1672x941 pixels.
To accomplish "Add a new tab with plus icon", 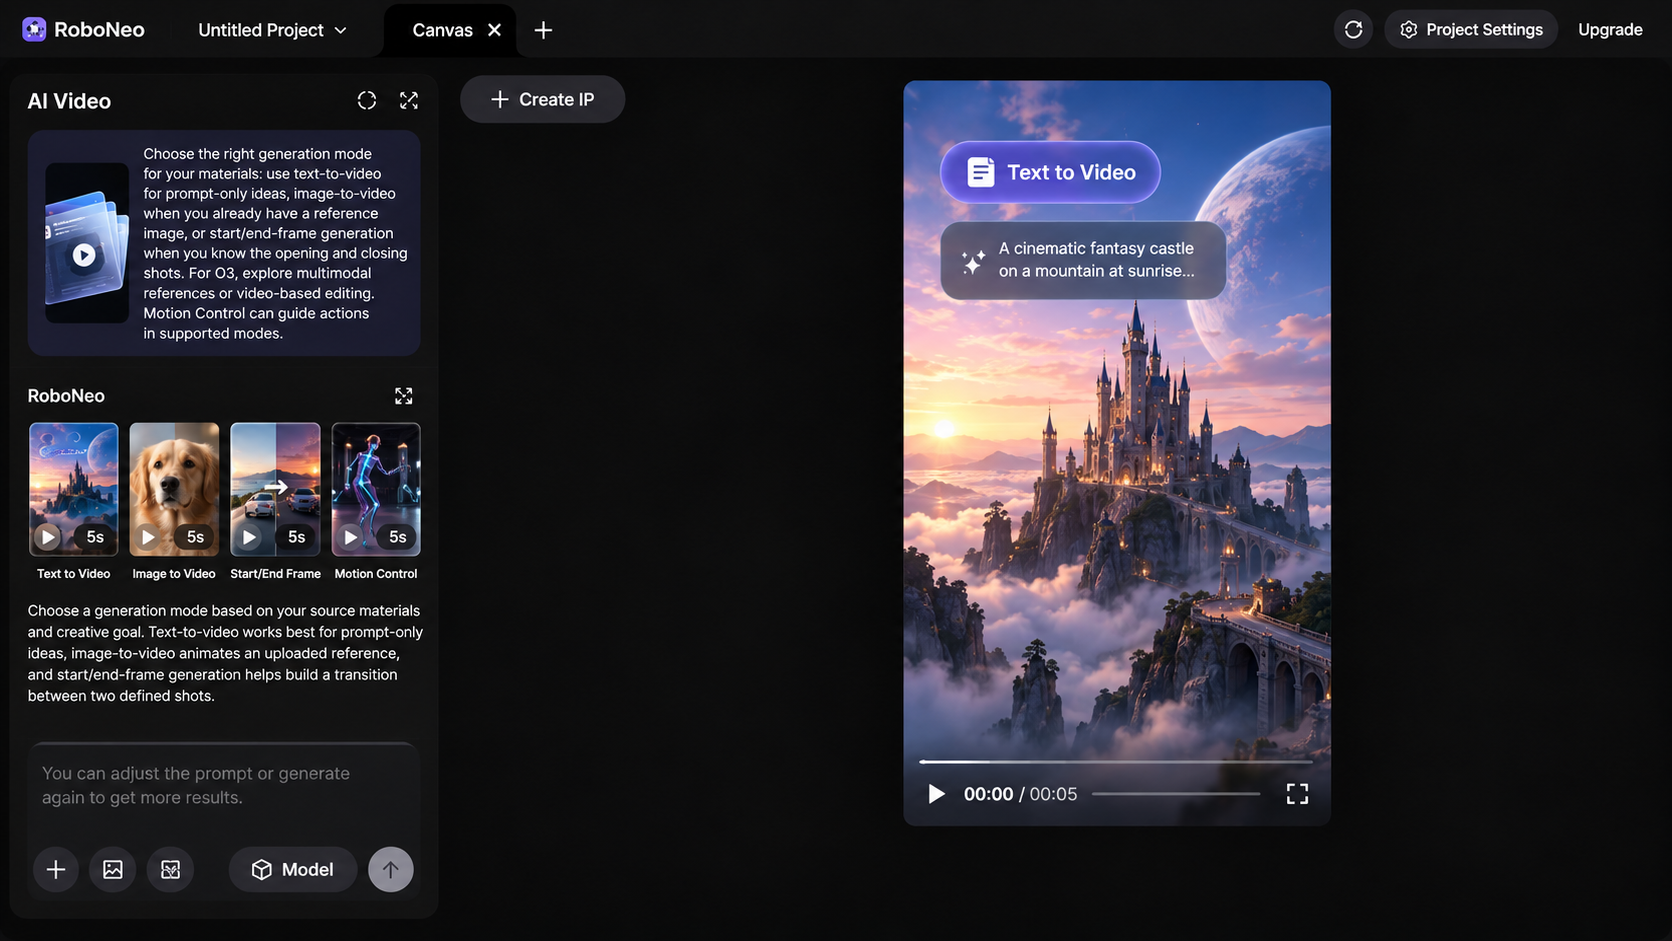I will pyautogui.click(x=543, y=30).
